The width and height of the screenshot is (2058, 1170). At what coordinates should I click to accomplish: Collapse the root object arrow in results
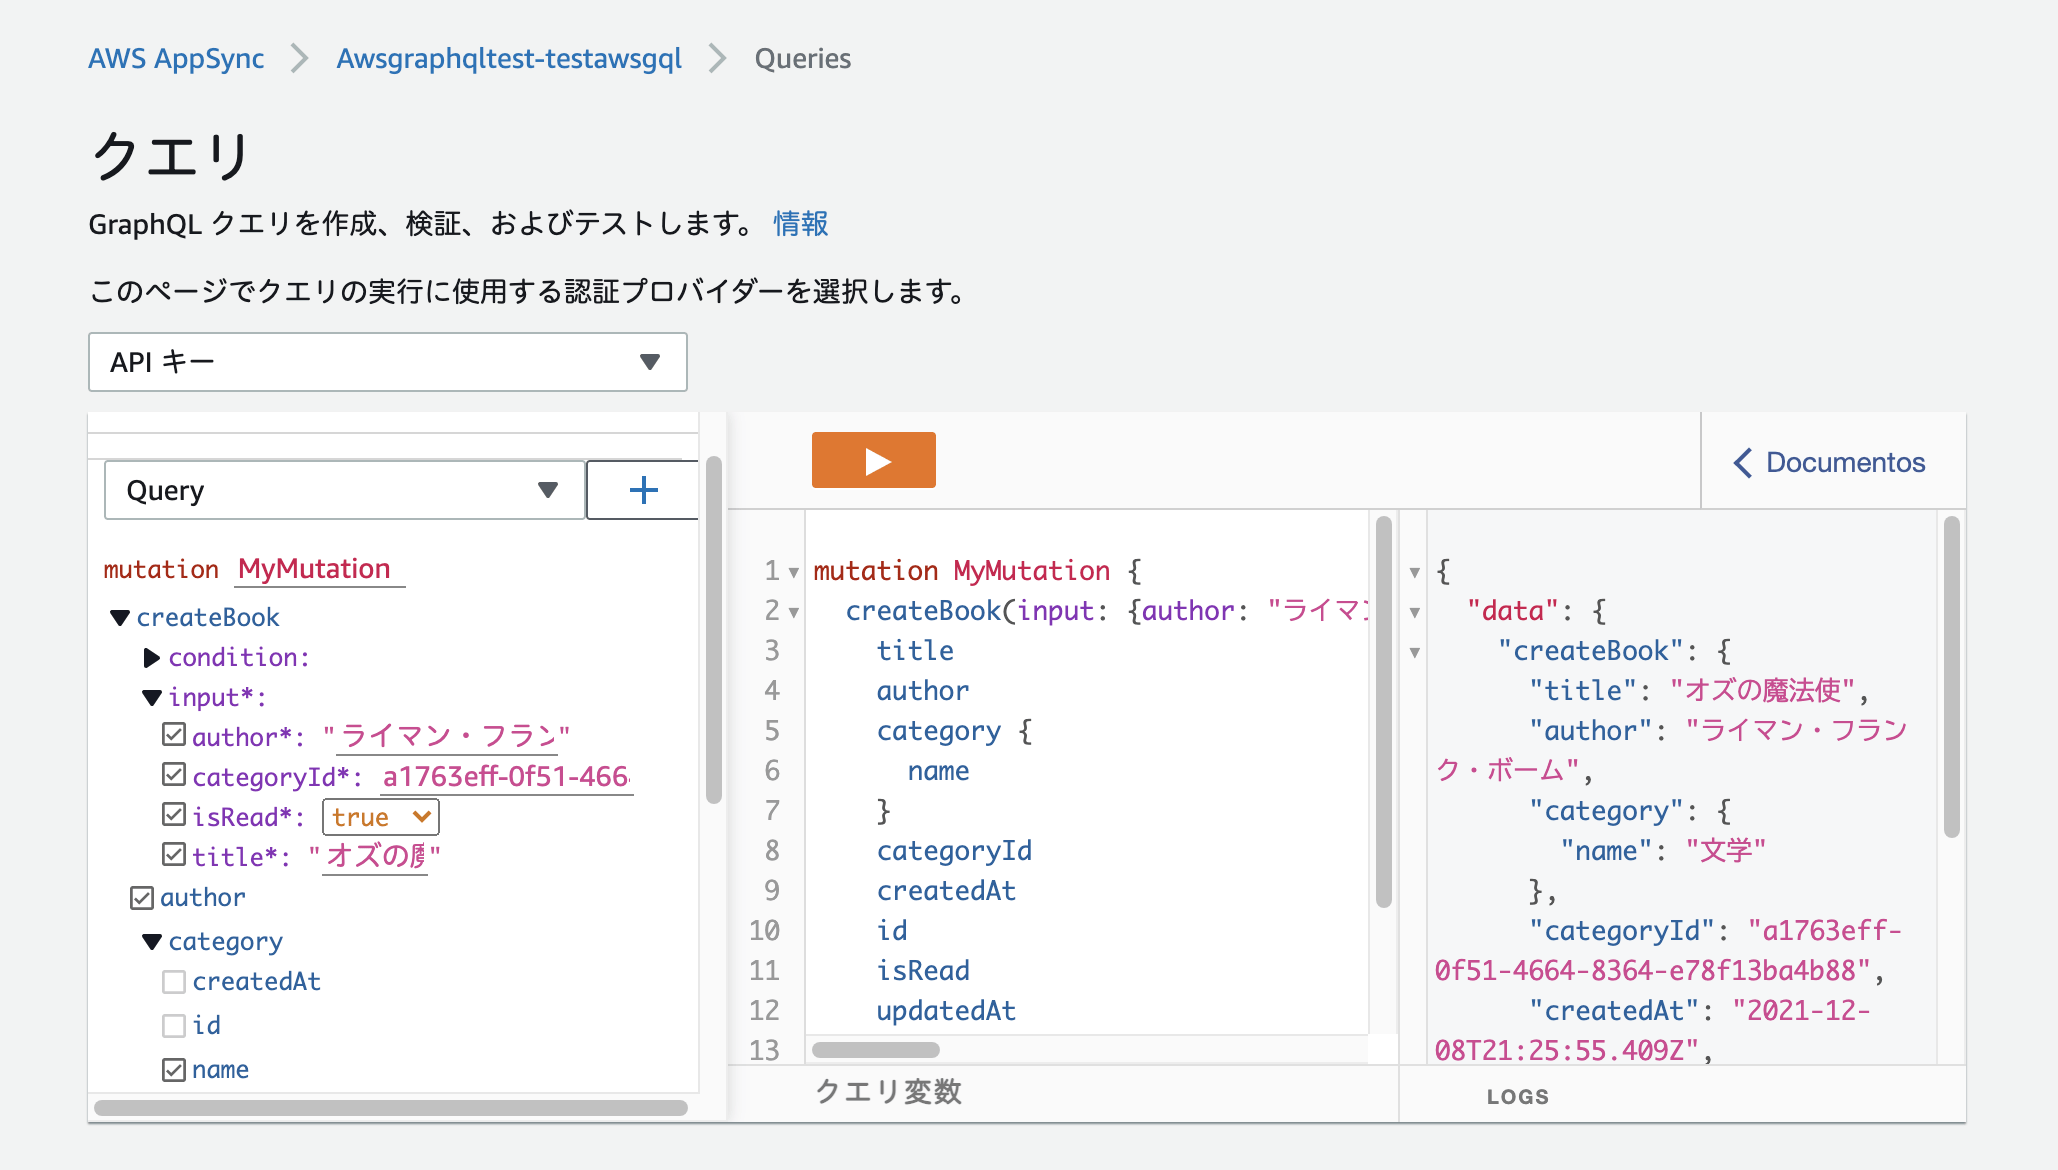pos(1414,573)
